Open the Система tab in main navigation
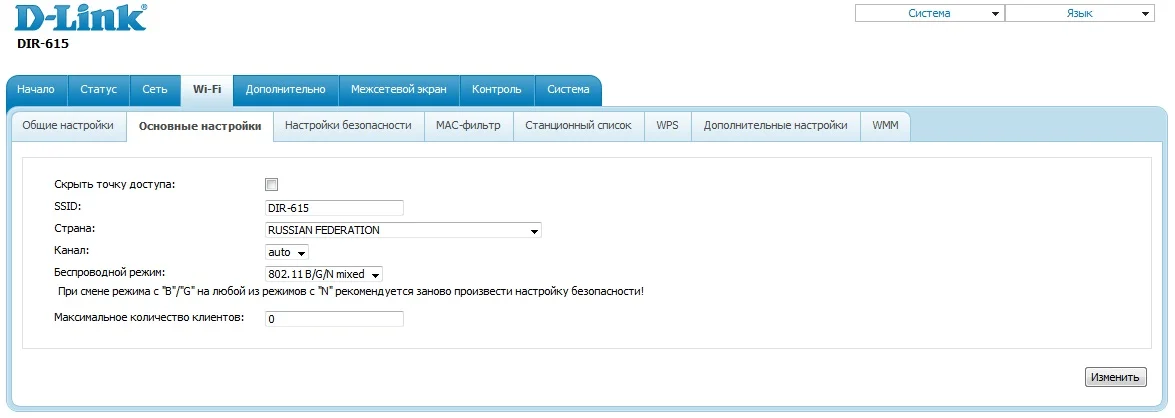Image resolution: width=1175 pixels, height=418 pixels. pyautogui.click(x=568, y=90)
